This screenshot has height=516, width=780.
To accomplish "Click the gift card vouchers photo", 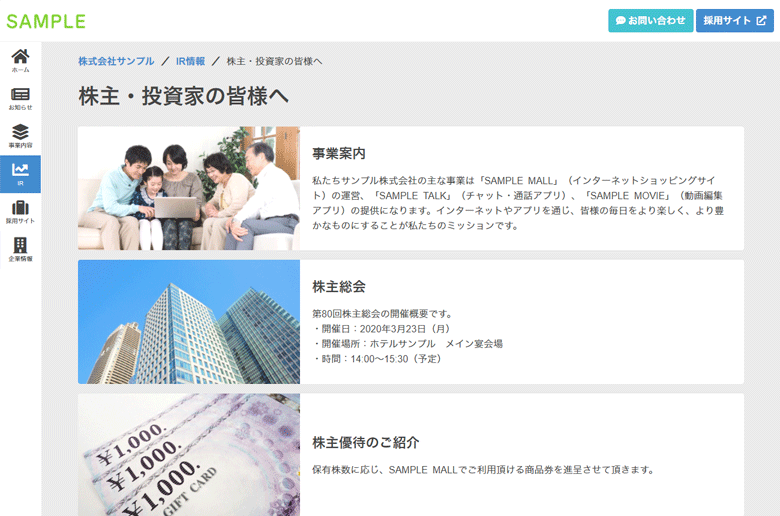I will pos(189,455).
